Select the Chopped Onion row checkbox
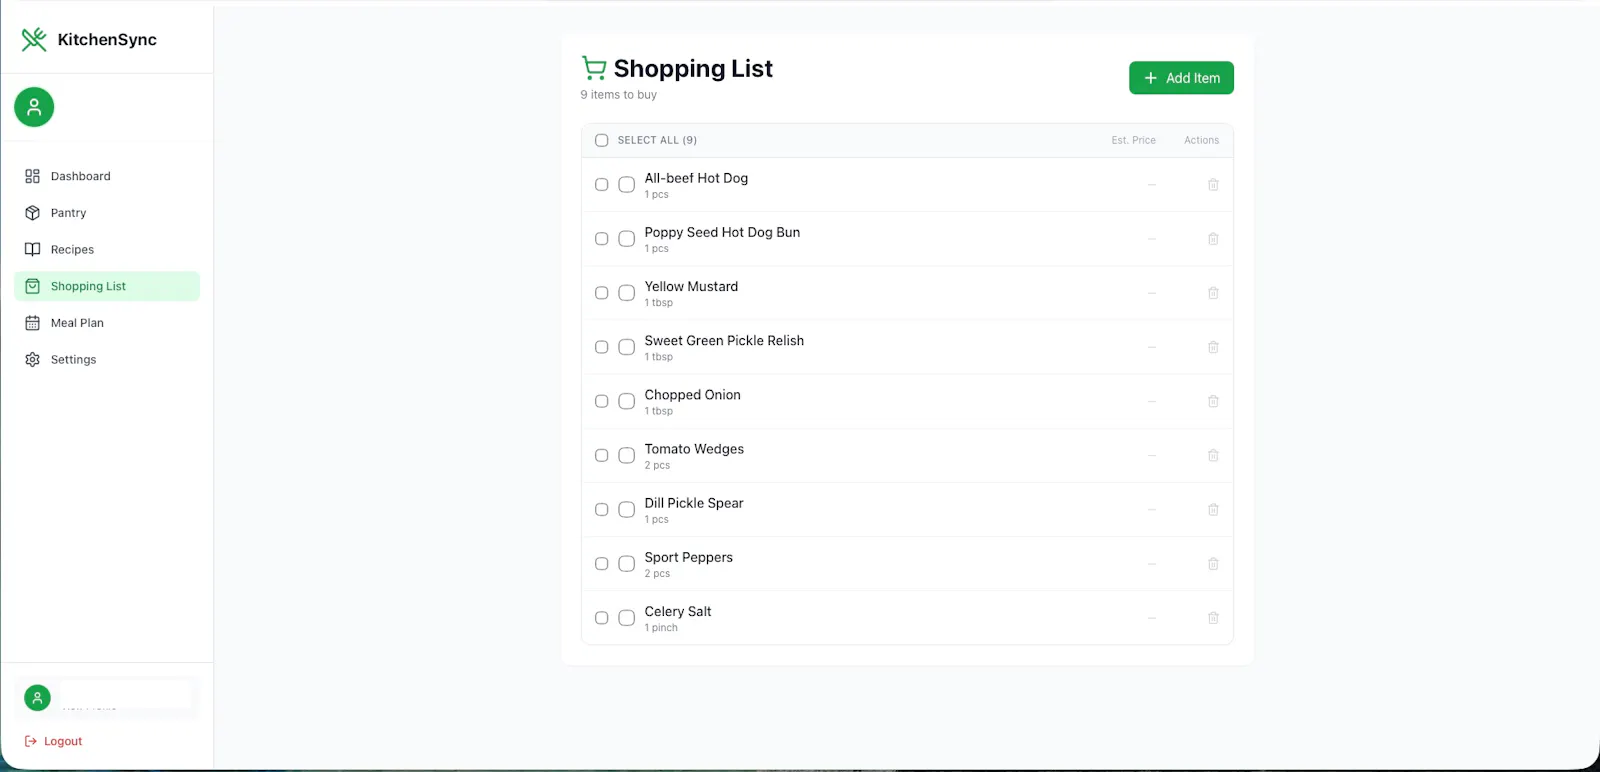 602,401
